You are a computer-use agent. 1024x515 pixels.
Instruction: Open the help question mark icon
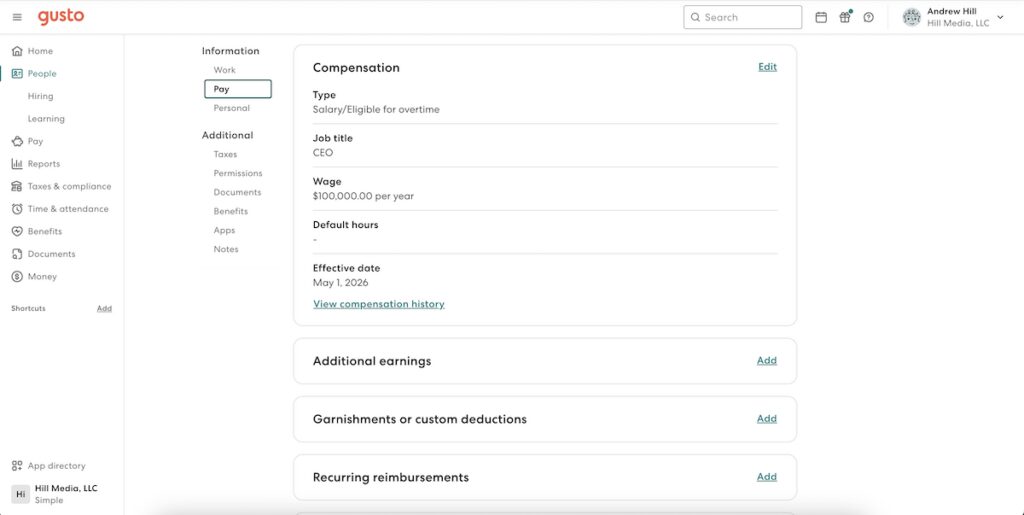coord(869,18)
